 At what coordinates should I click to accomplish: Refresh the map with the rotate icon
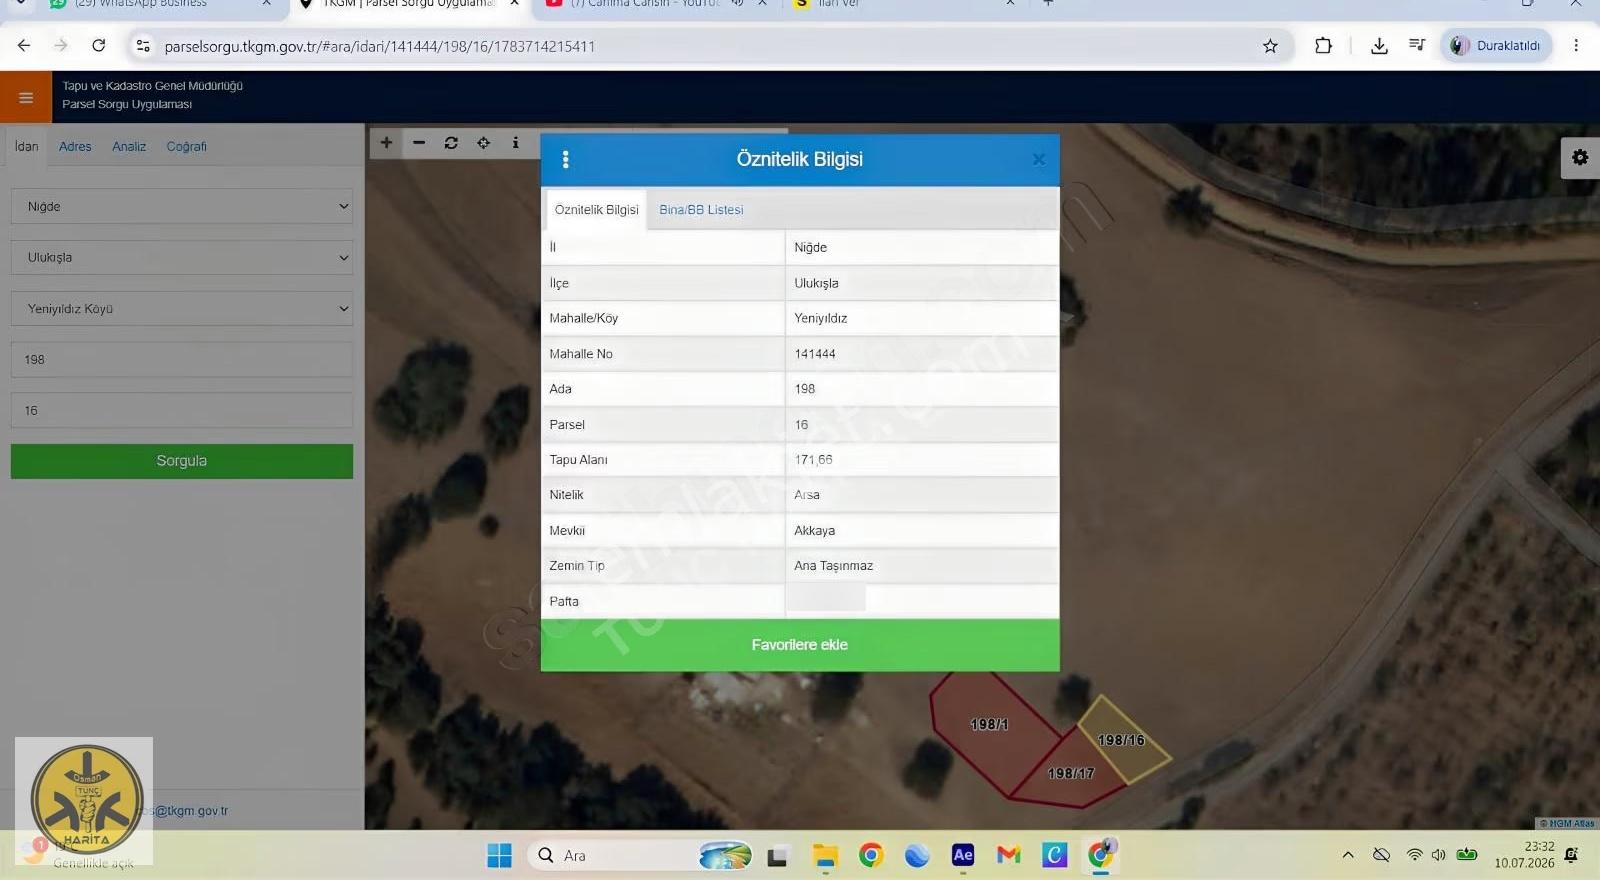451,143
